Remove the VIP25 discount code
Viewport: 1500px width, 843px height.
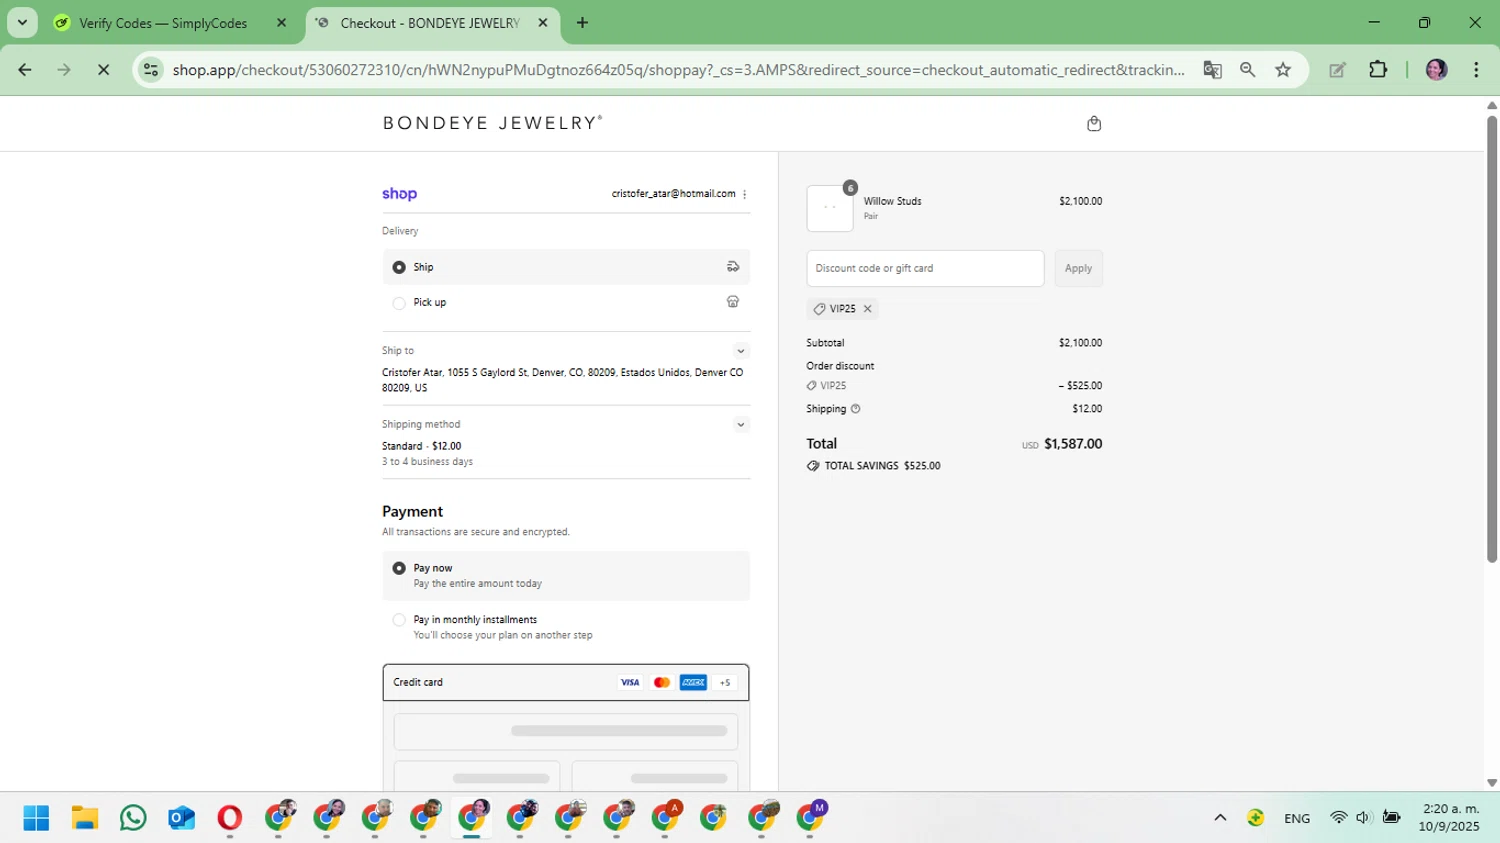[x=868, y=309]
